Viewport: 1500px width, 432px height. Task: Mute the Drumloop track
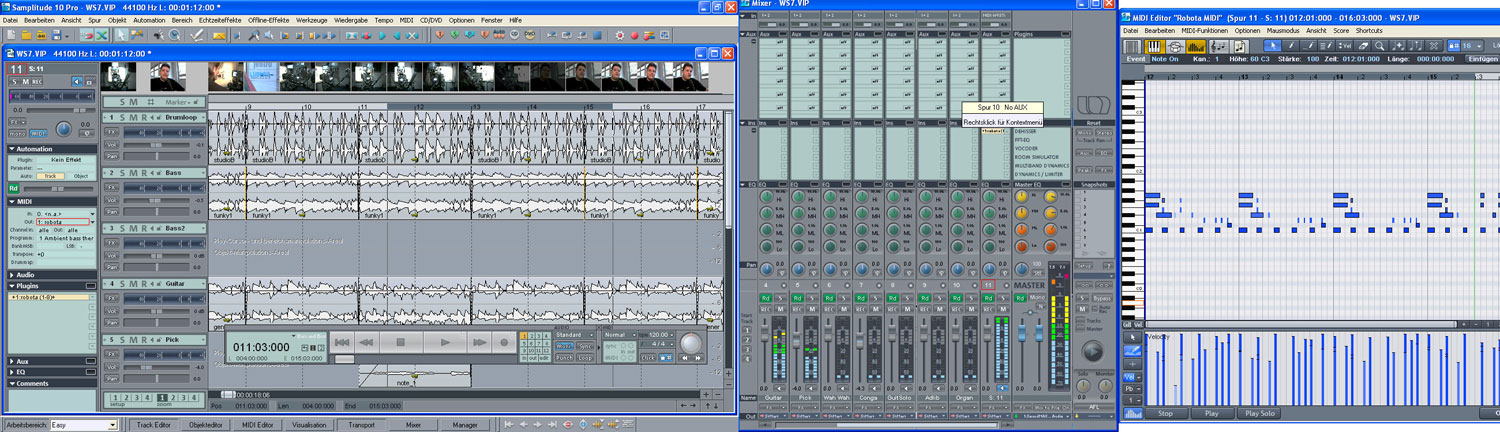click(x=131, y=118)
